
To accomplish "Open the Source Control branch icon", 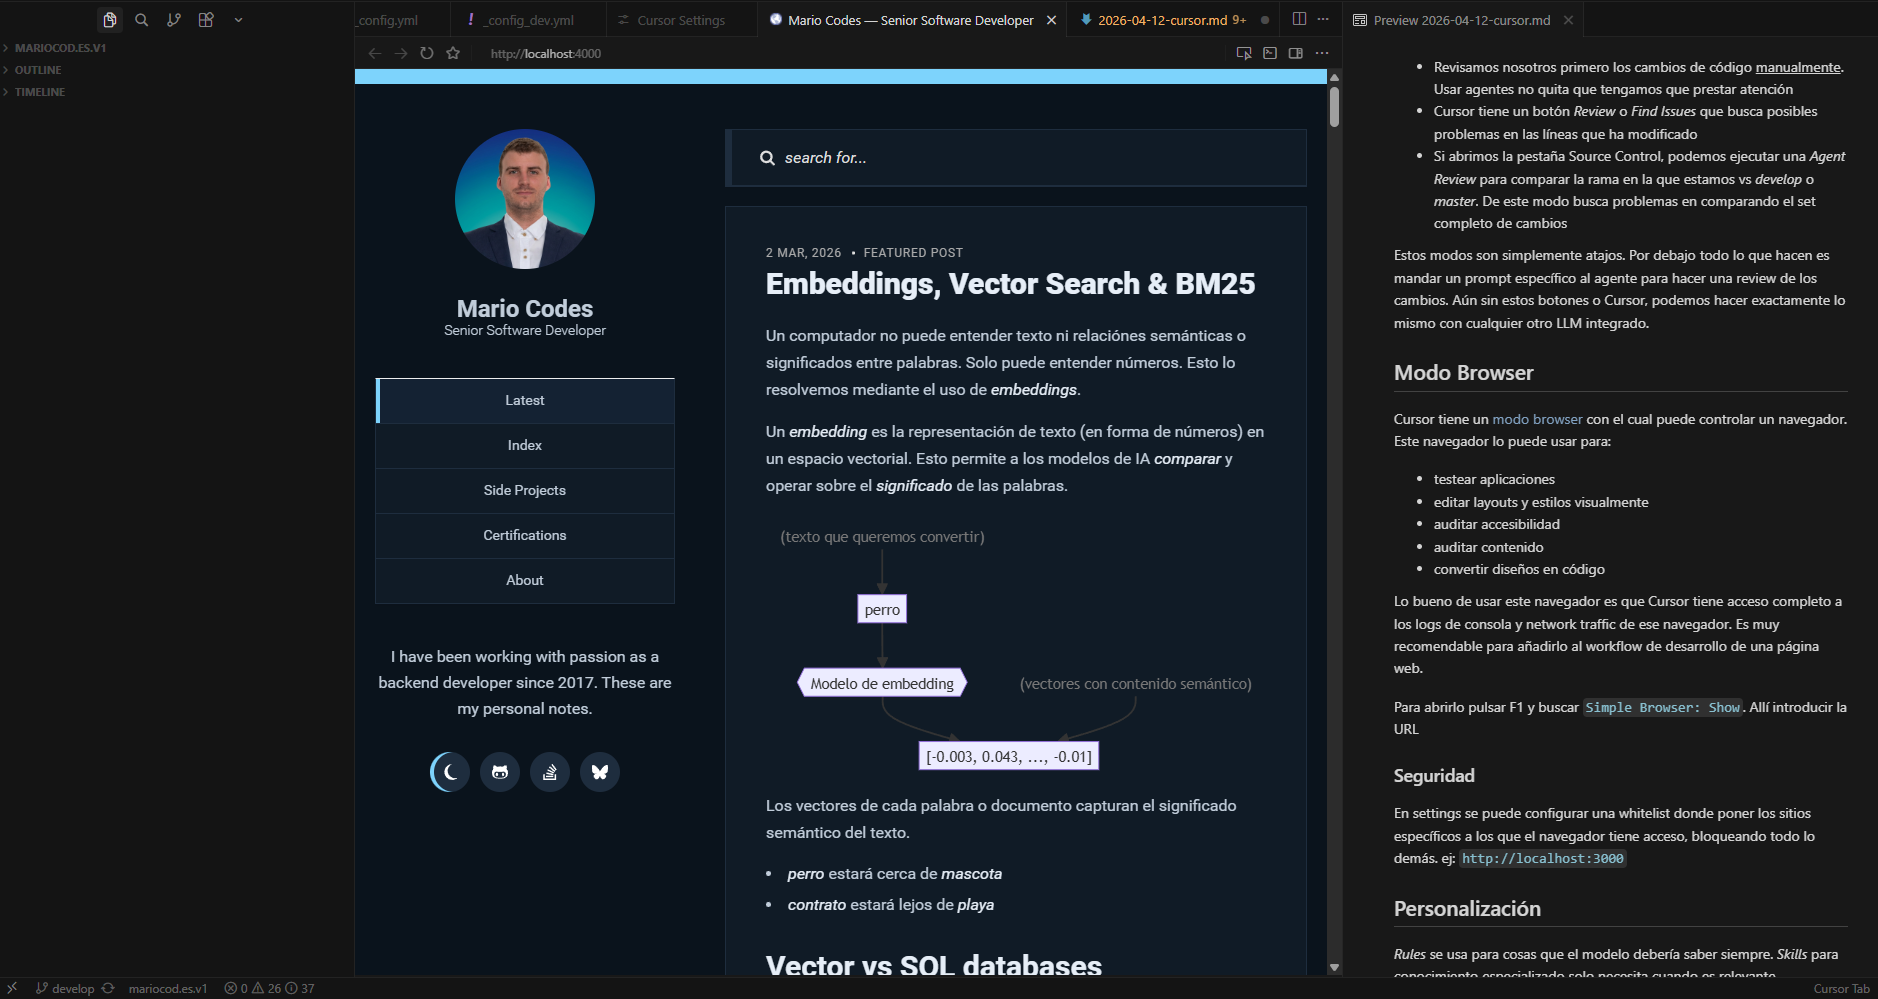I will 174,20.
